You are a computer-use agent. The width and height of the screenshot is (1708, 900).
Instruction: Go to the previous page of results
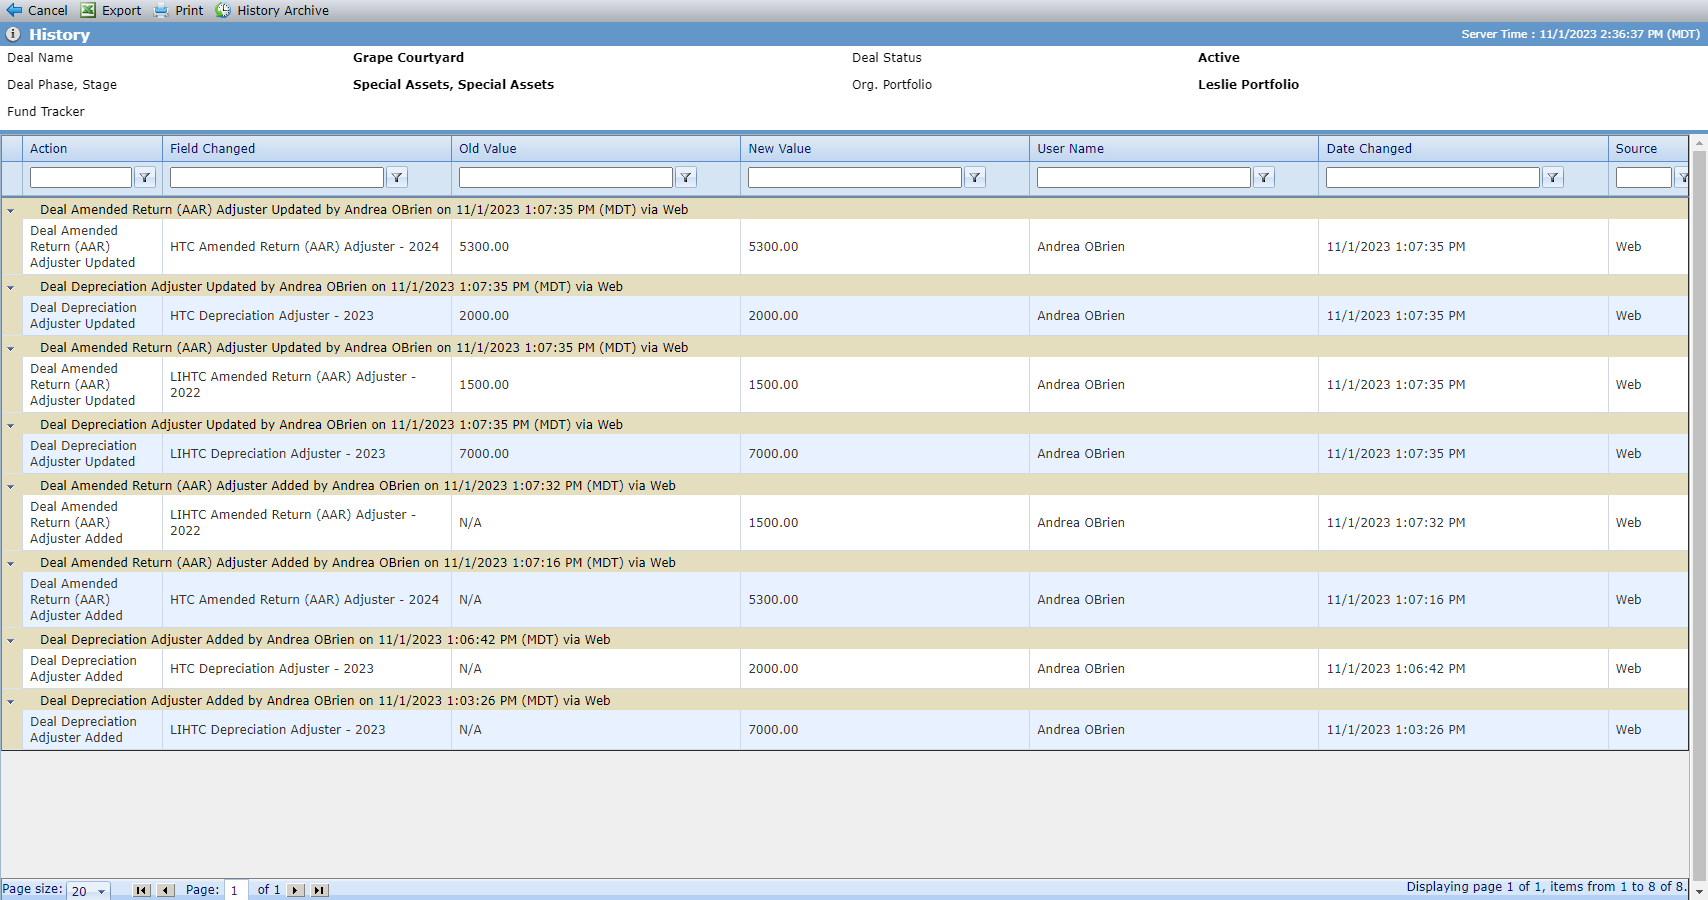coord(166,890)
